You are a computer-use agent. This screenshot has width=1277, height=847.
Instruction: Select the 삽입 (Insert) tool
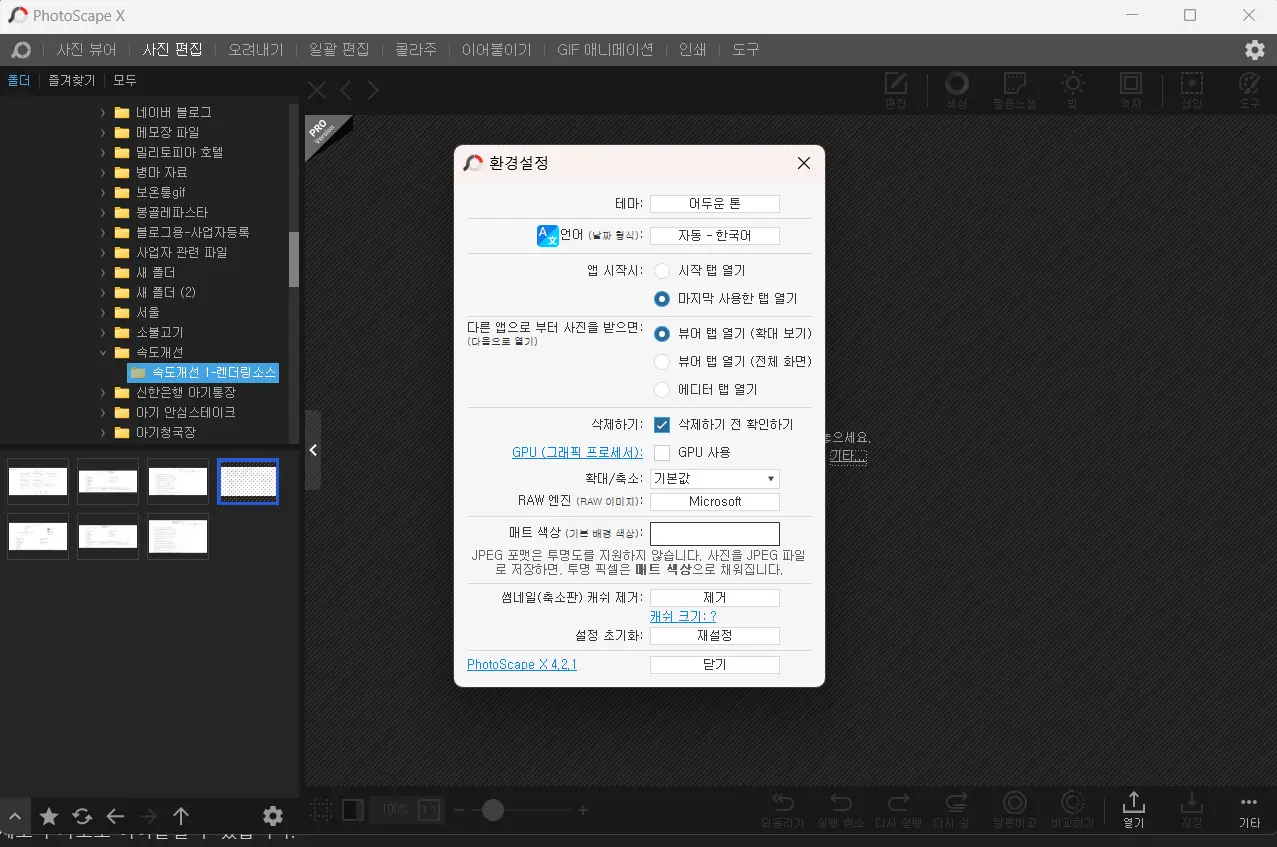pyautogui.click(x=1190, y=90)
